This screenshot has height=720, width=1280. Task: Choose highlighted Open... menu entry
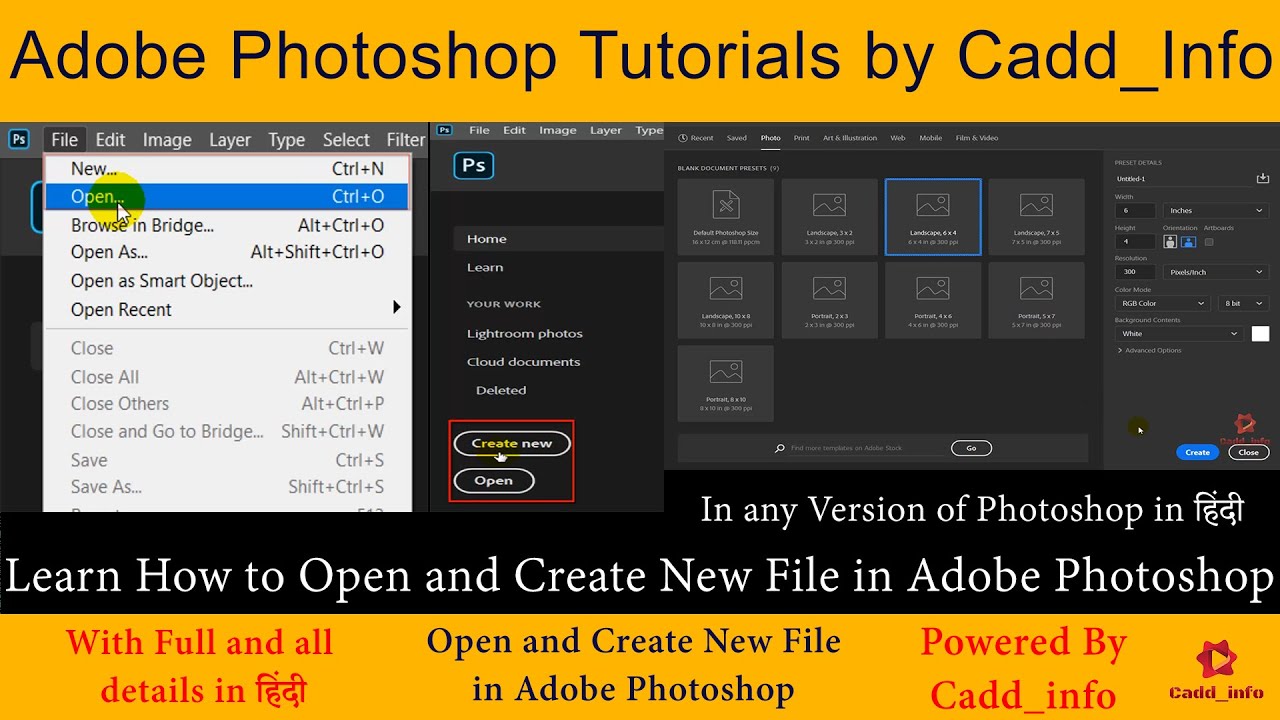click(x=227, y=197)
